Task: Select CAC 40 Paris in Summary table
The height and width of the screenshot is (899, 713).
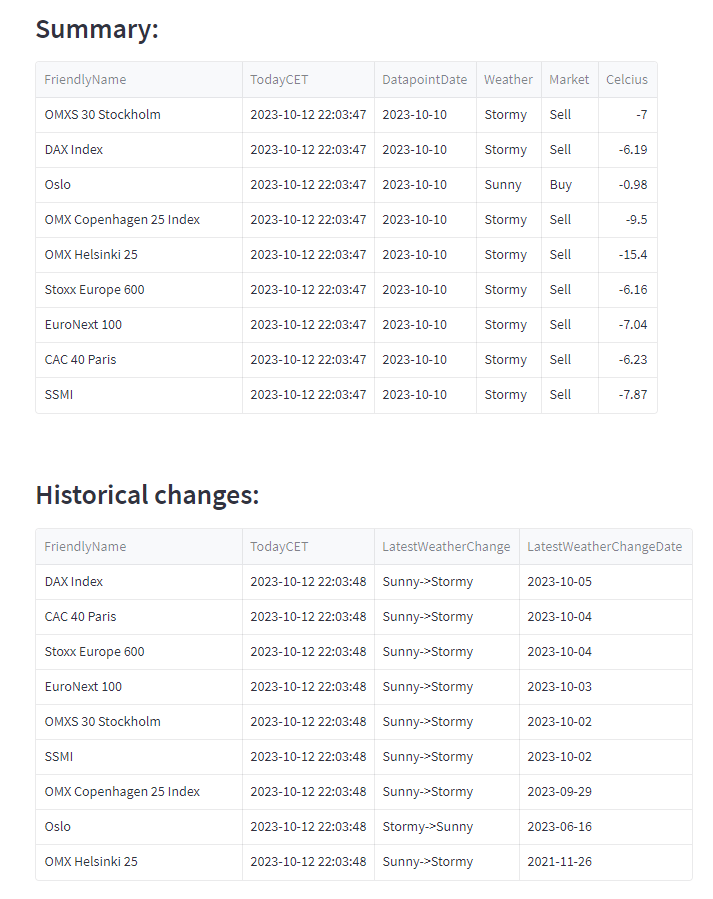Action: pos(80,360)
